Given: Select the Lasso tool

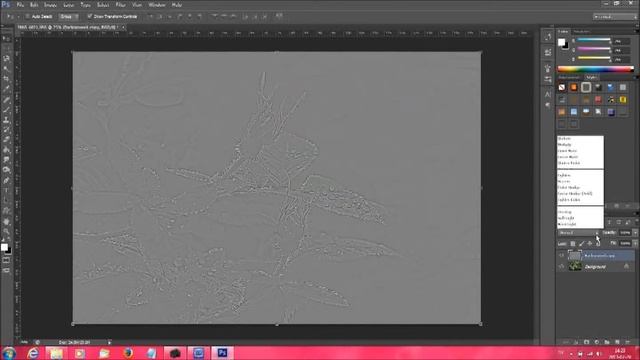Looking at the screenshot, I should point(6,59).
